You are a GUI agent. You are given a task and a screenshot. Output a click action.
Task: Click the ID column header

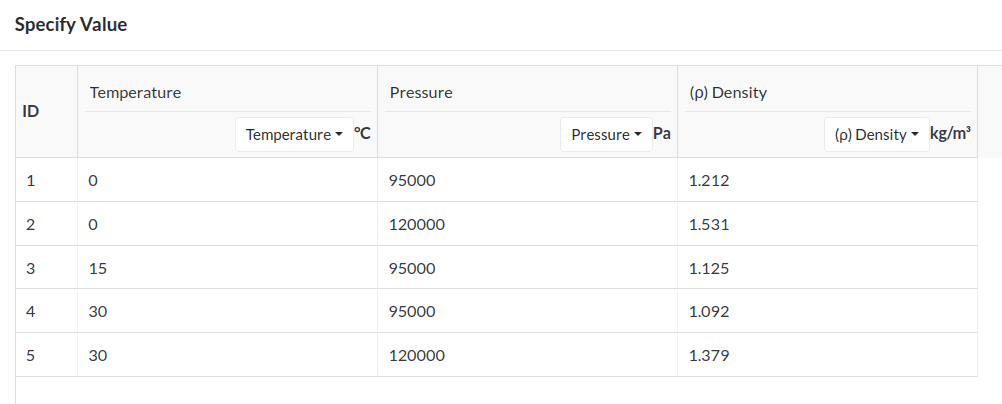coord(31,112)
